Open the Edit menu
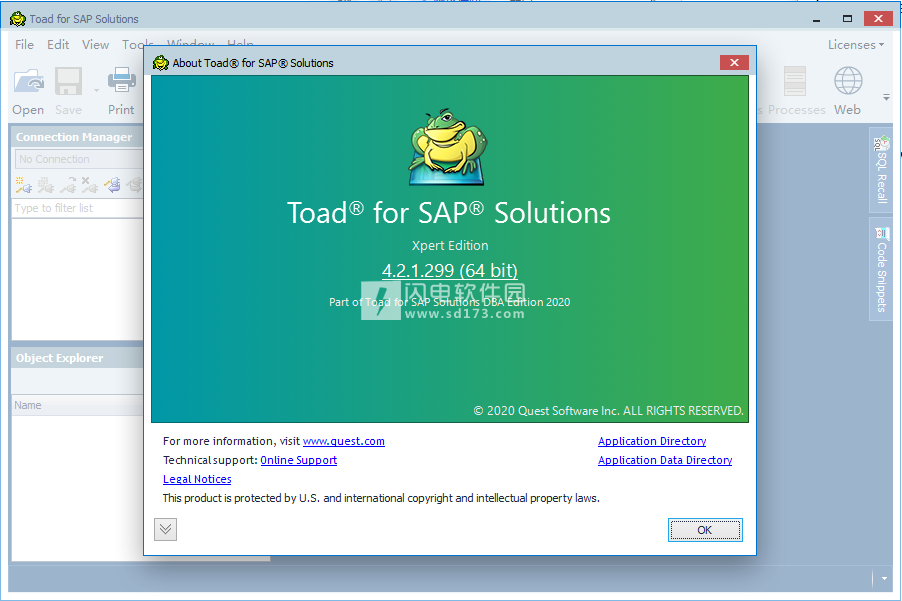 click(x=58, y=44)
